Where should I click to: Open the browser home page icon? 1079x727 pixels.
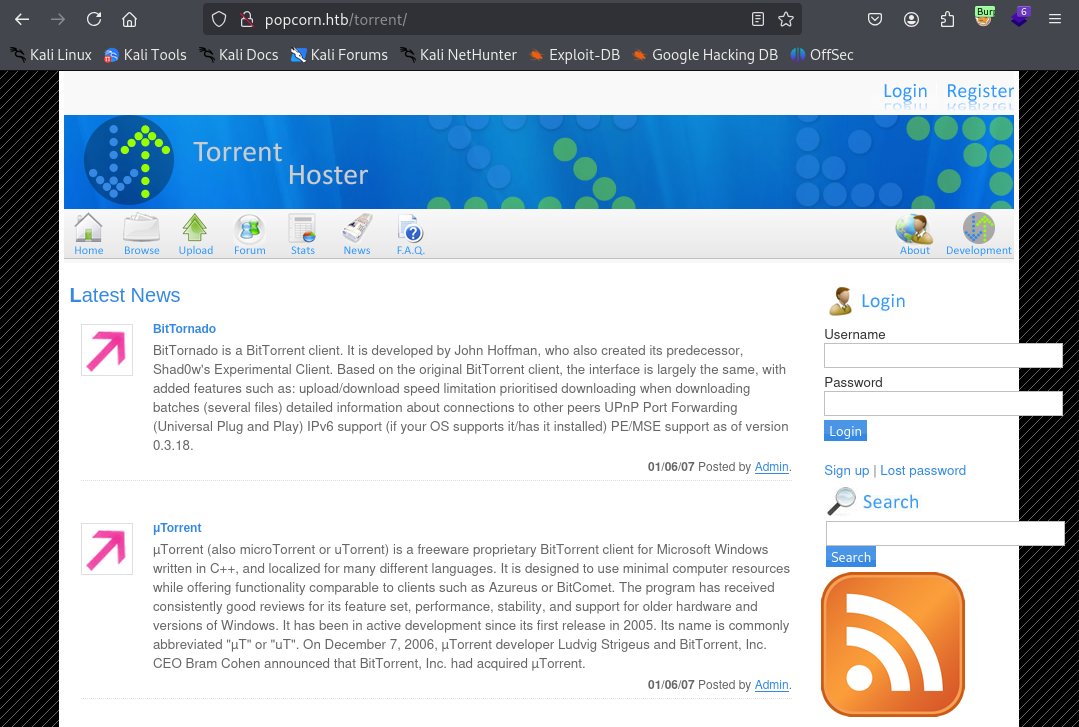pos(129,19)
